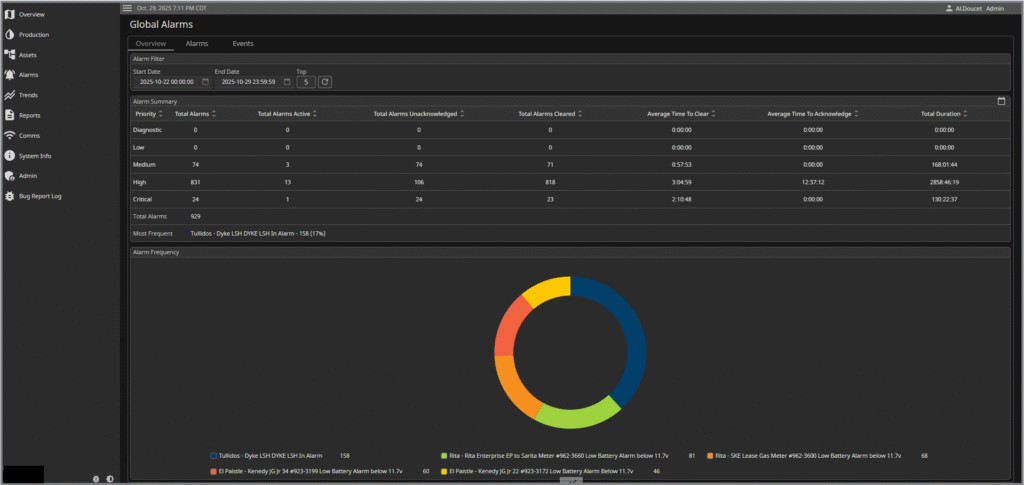Open the Comms wifi icon

click(x=9, y=136)
